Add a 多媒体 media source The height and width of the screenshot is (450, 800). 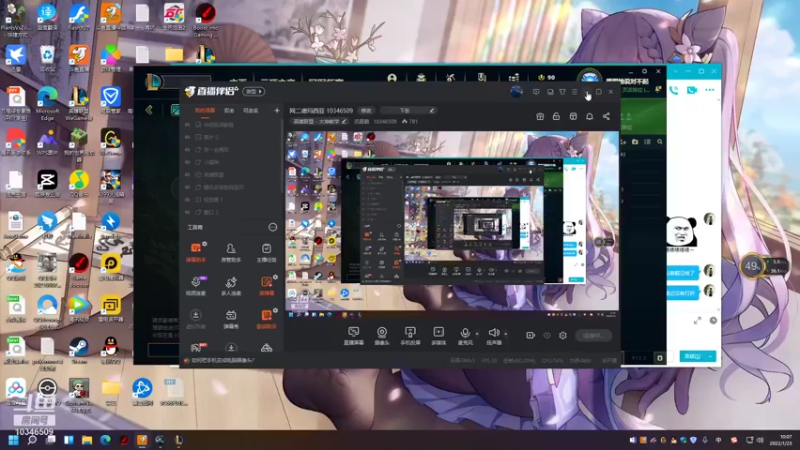coord(438,336)
